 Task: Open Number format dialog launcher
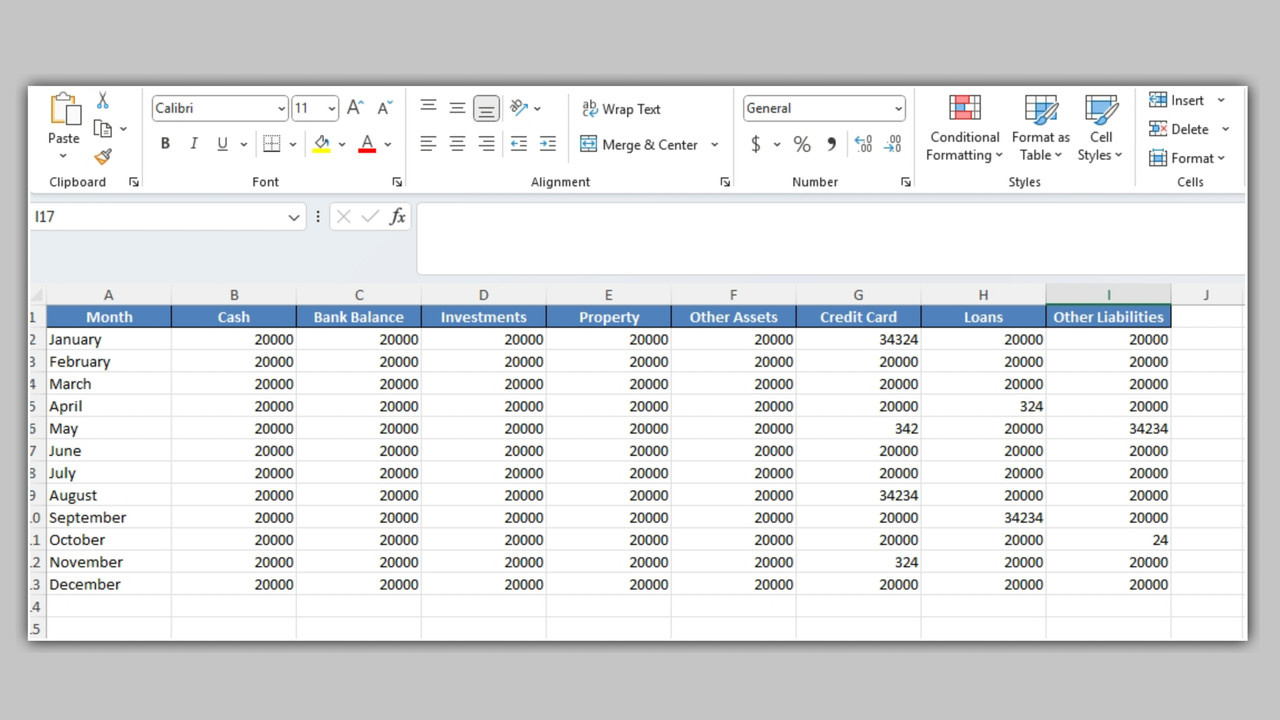(x=906, y=182)
